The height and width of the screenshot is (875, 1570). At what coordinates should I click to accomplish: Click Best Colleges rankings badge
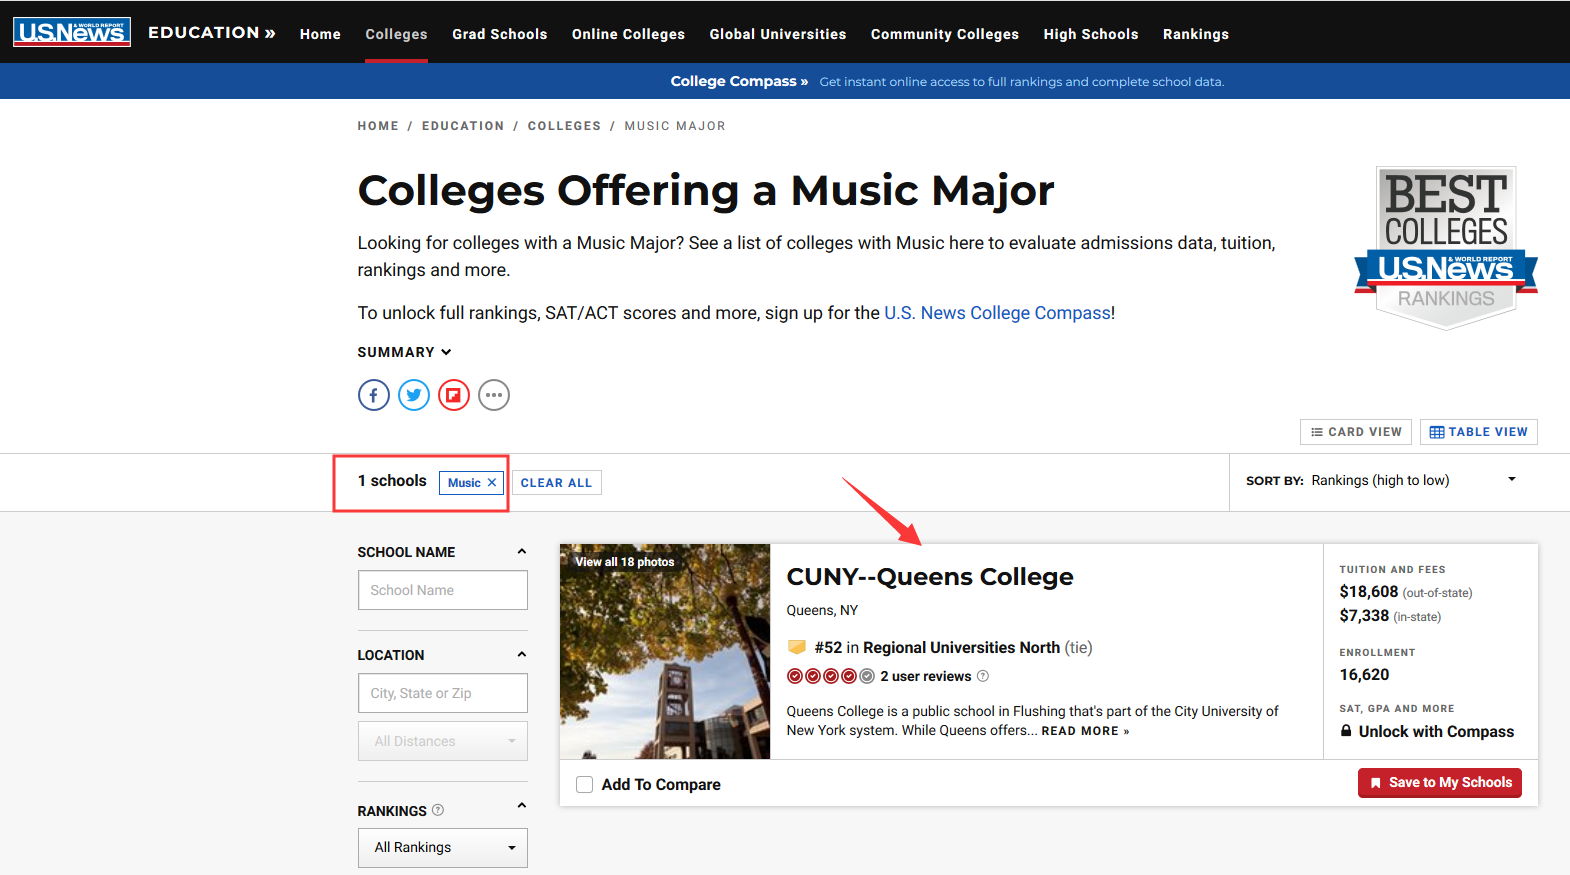[1446, 248]
